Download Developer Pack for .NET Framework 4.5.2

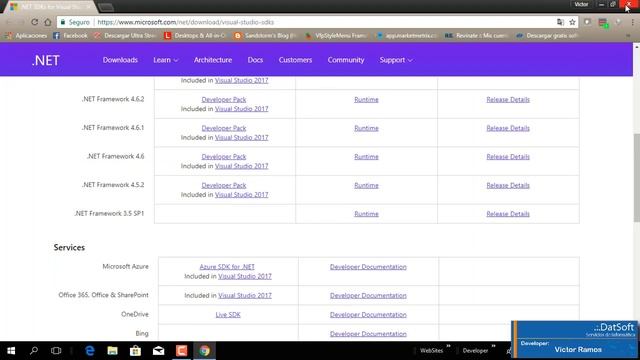(x=224, y=185)
